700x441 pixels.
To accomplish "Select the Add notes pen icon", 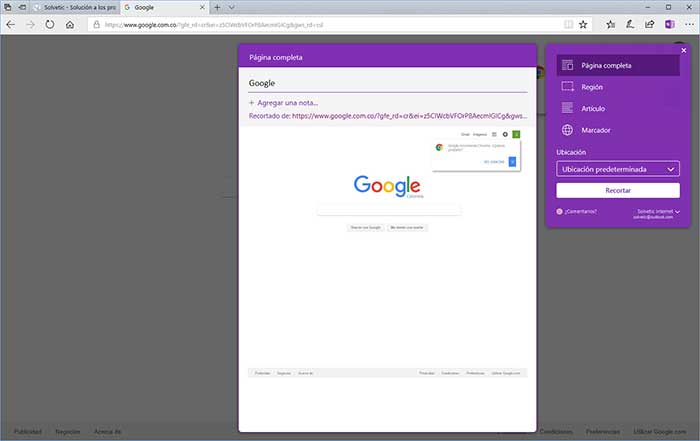I will [x=630, y=25].
